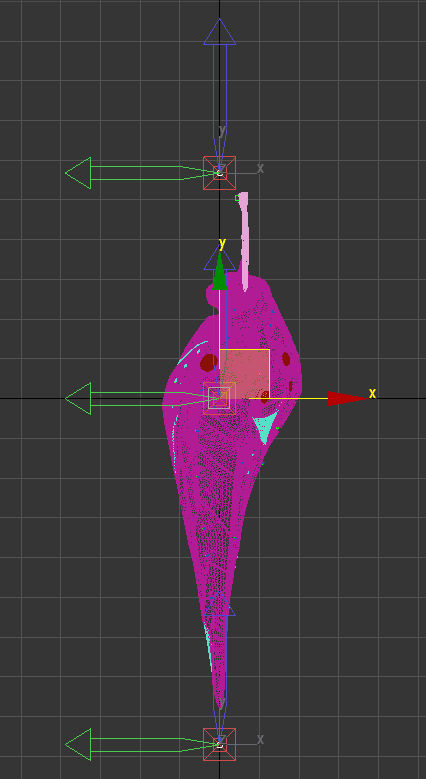Click the middle green left-pointing arrowhead
Screen dimensions: 426x779
point(79,398)
